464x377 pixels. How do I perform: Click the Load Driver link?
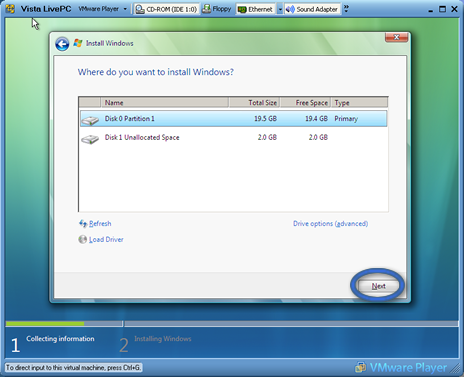106,240
